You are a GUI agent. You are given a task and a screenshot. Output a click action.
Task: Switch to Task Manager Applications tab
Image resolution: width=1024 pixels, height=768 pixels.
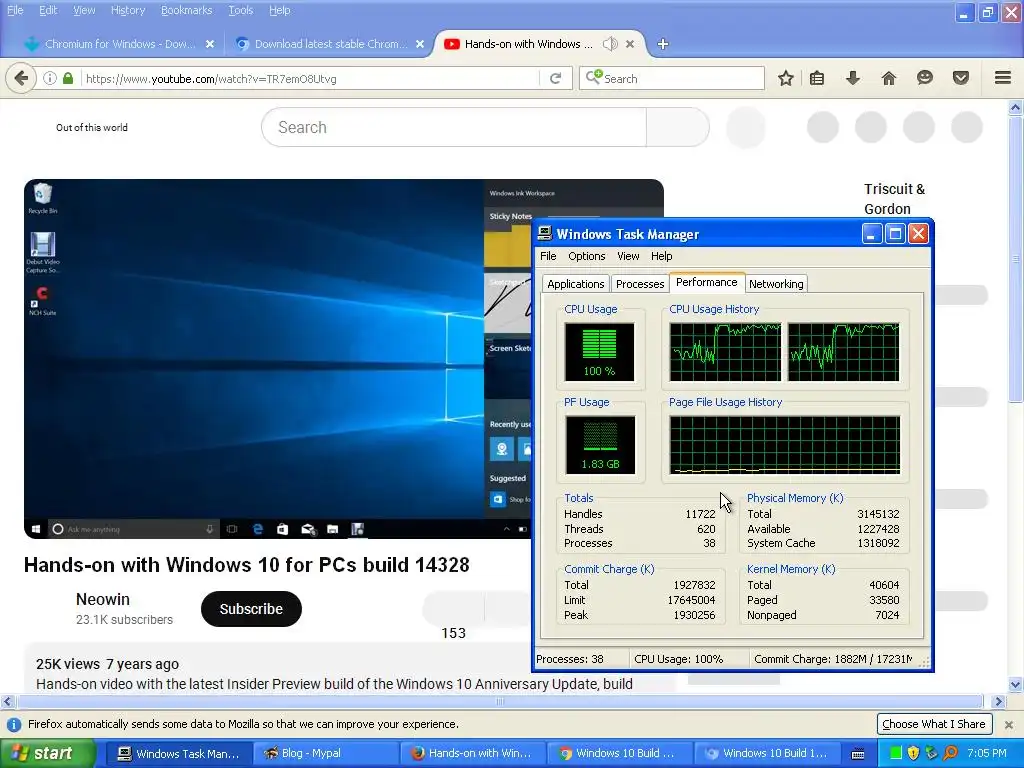point(575,284)
